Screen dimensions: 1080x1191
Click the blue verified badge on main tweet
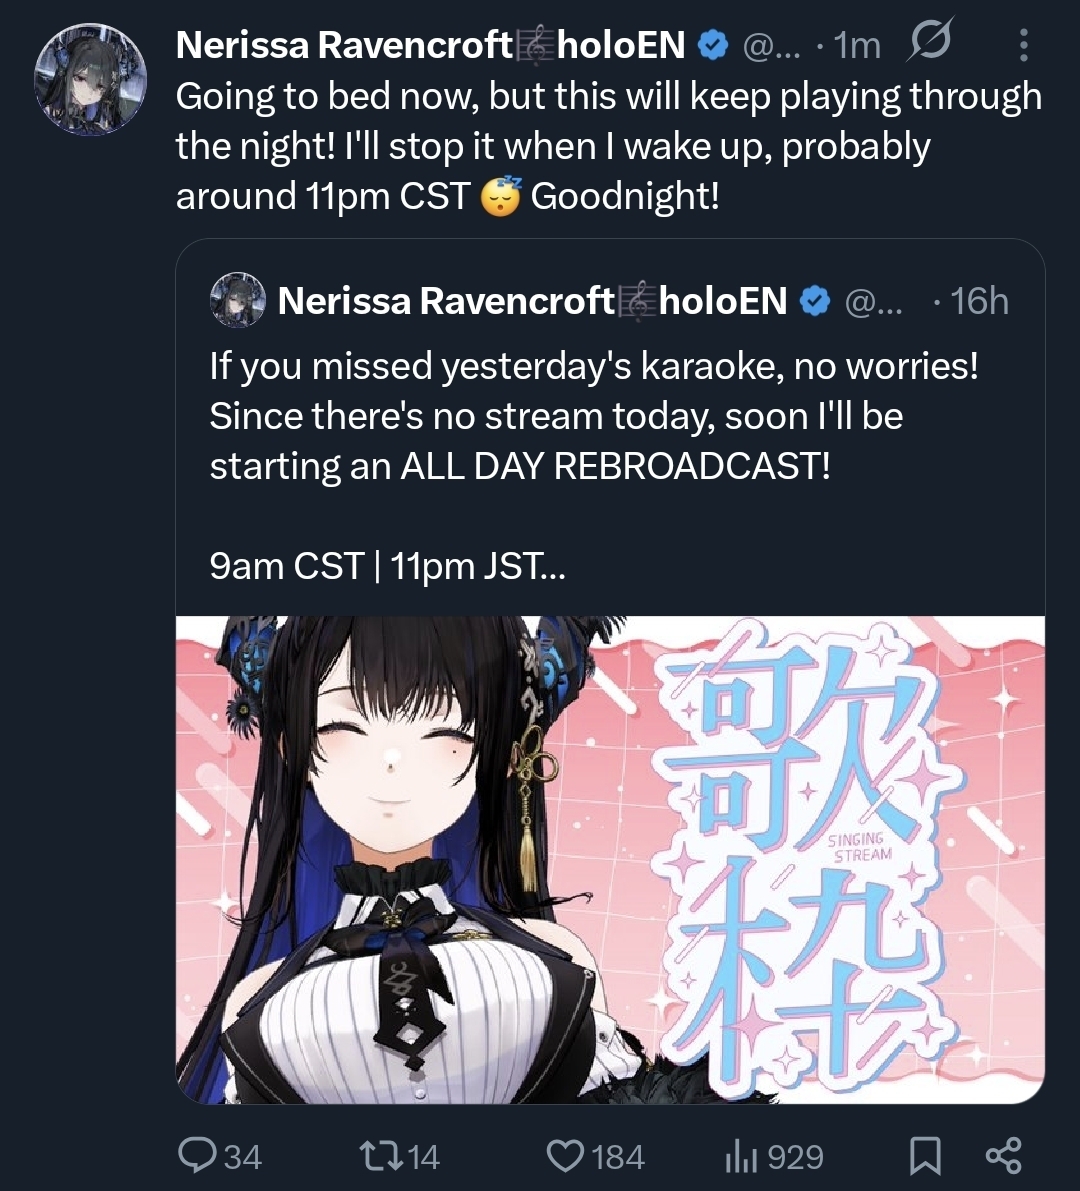712,46
